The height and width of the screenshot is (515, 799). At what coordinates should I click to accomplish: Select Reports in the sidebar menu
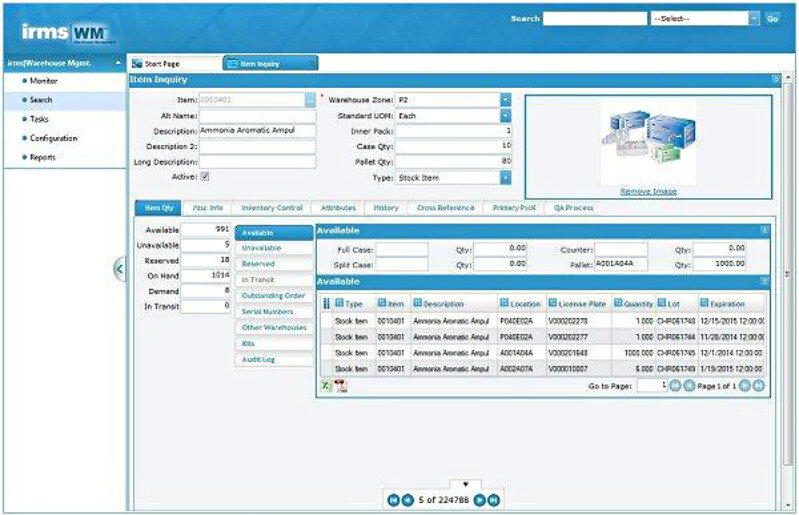[x=43, y=157]
